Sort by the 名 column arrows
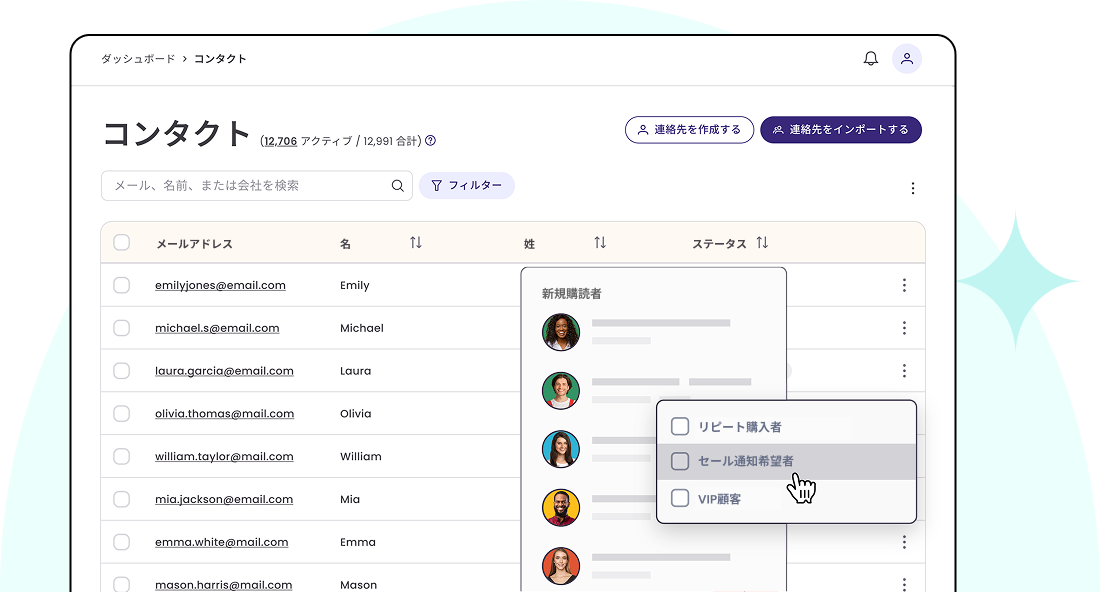This screenshot has height=592, width=1100. pyautogui.click(x=416, y=243)
